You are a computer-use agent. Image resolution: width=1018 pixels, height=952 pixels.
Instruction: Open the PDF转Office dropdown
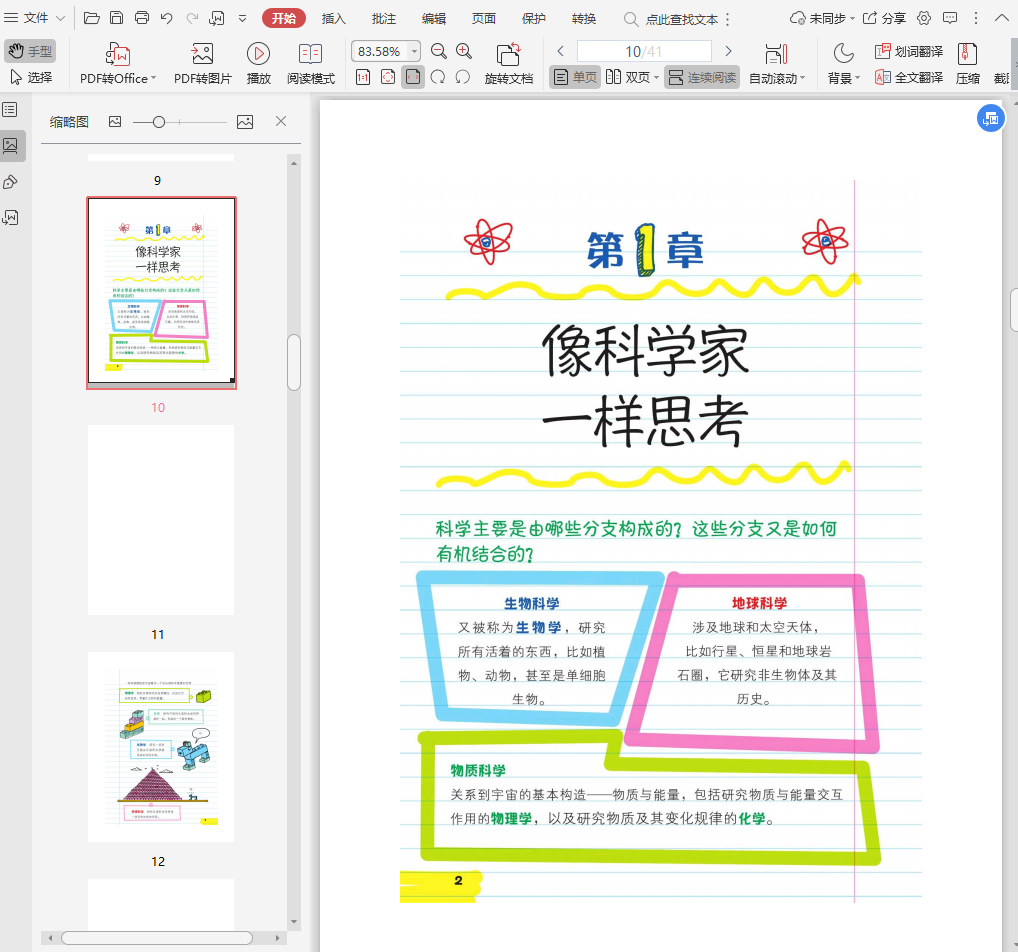tap(118, 63)
